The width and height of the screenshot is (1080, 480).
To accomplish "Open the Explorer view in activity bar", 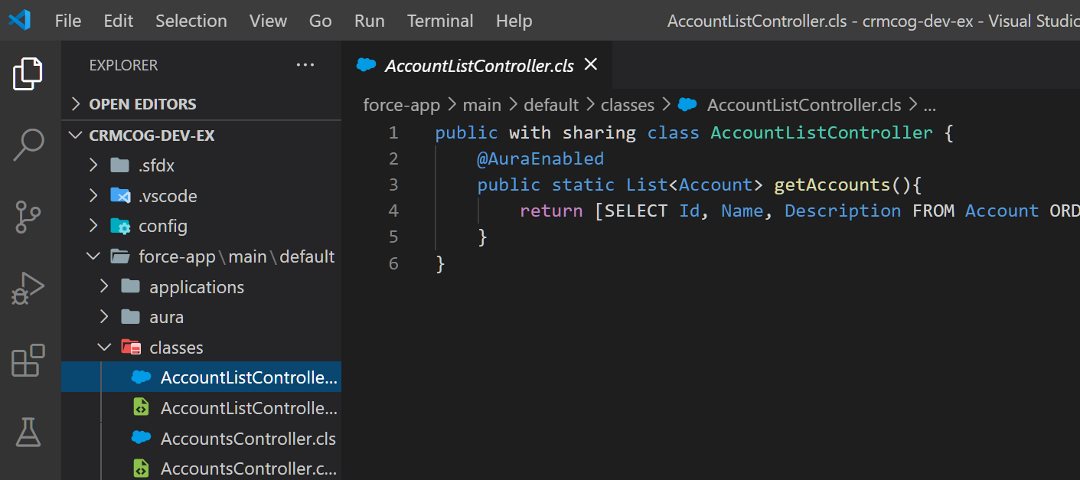I will pyautogui.click(x=28, y=74).
